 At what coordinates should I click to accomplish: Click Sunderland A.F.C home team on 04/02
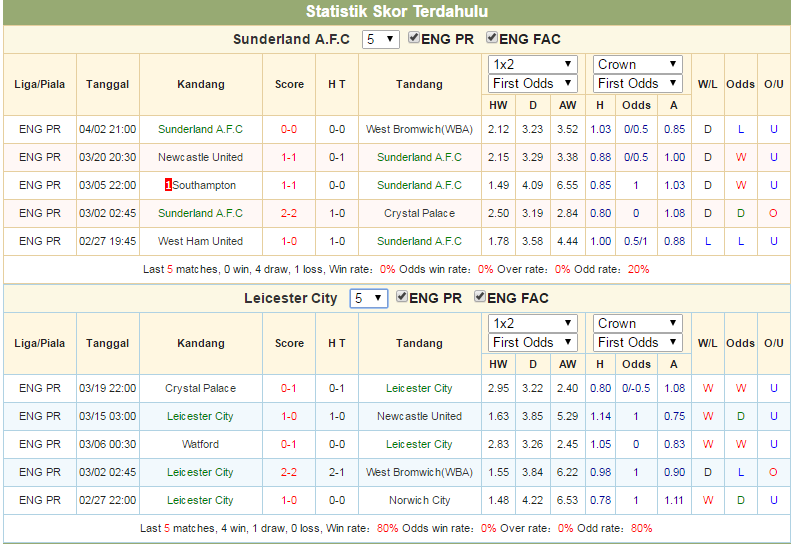click(200, 129)
